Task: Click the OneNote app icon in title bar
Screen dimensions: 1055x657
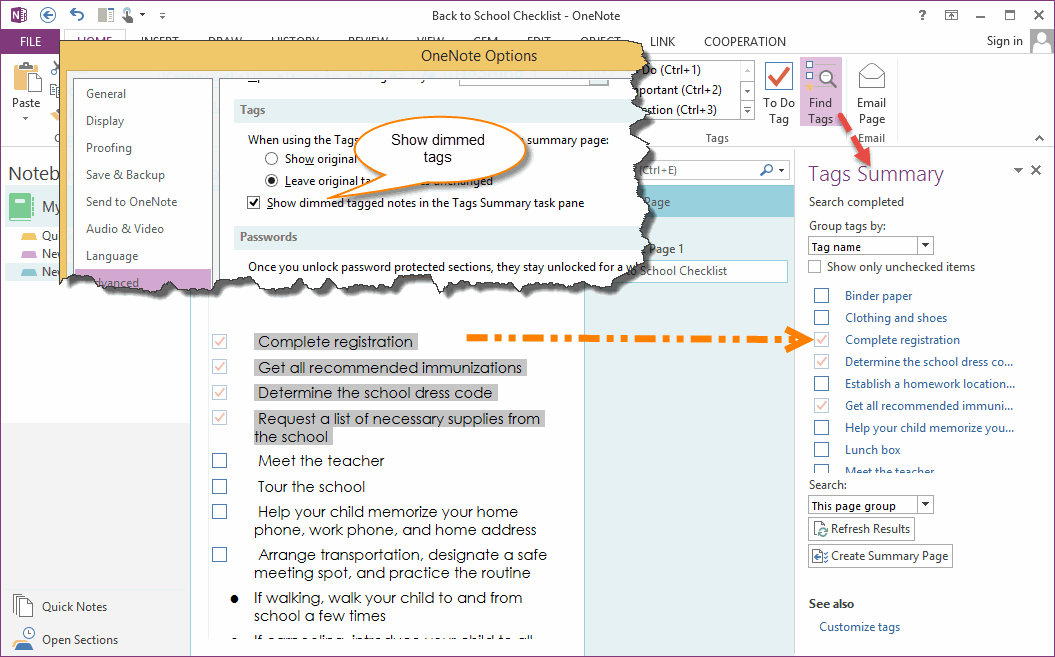Action: point(18,14)
